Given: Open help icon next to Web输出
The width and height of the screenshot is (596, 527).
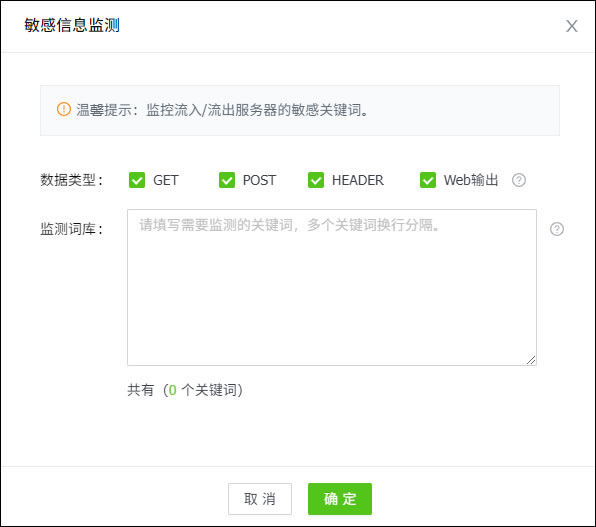Looking at the screenshot, I should click(519, 180).
